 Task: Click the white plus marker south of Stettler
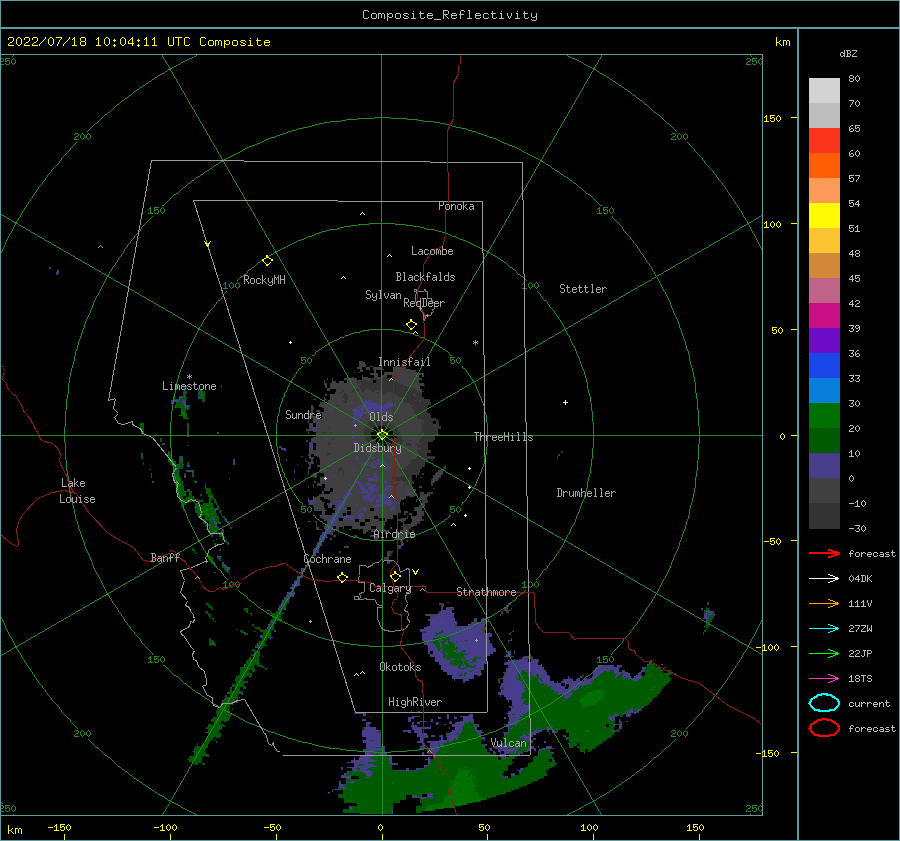[565, 402]
